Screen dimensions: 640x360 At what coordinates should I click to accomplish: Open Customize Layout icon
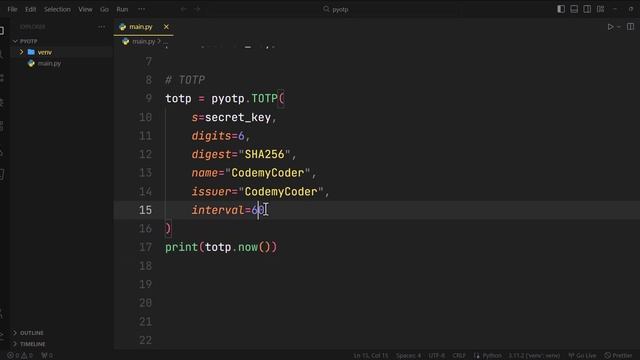[600, 9]
